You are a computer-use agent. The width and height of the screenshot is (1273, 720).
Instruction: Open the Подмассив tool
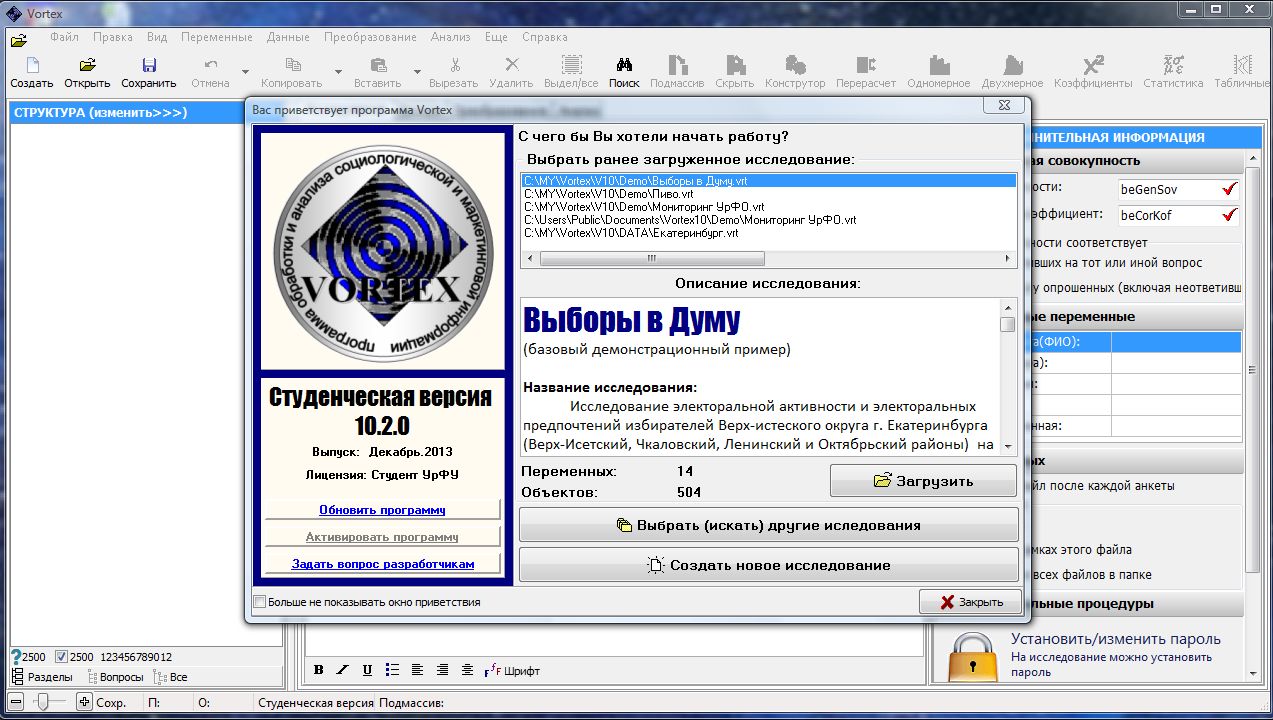coord(676,68)
